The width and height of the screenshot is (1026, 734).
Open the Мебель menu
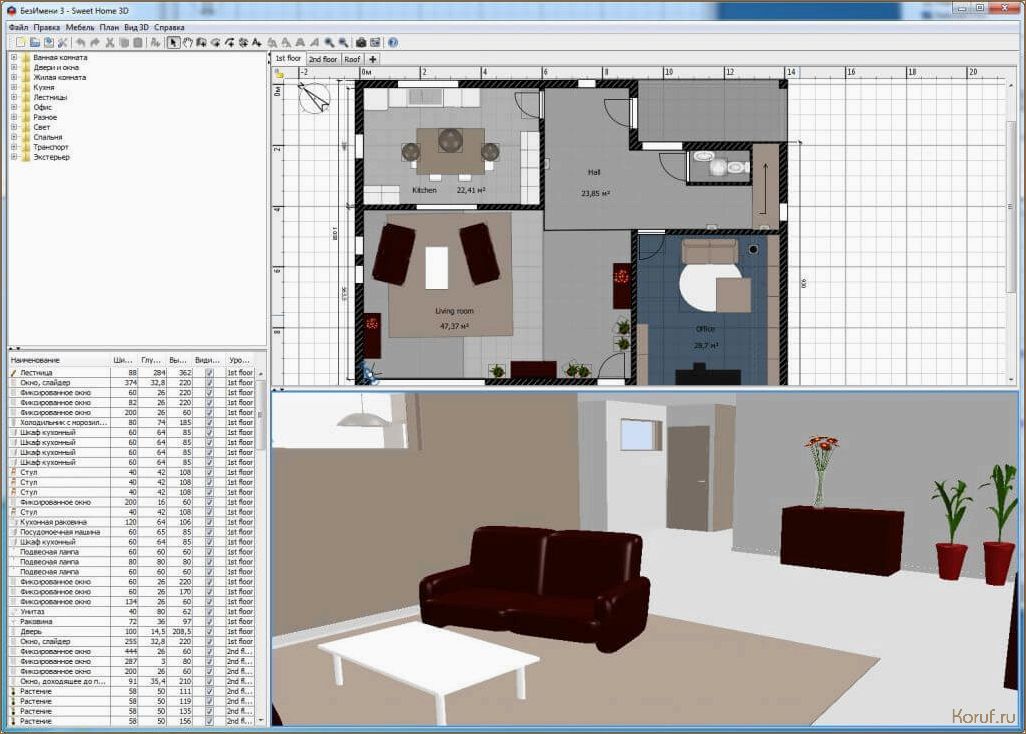point(80,27)
